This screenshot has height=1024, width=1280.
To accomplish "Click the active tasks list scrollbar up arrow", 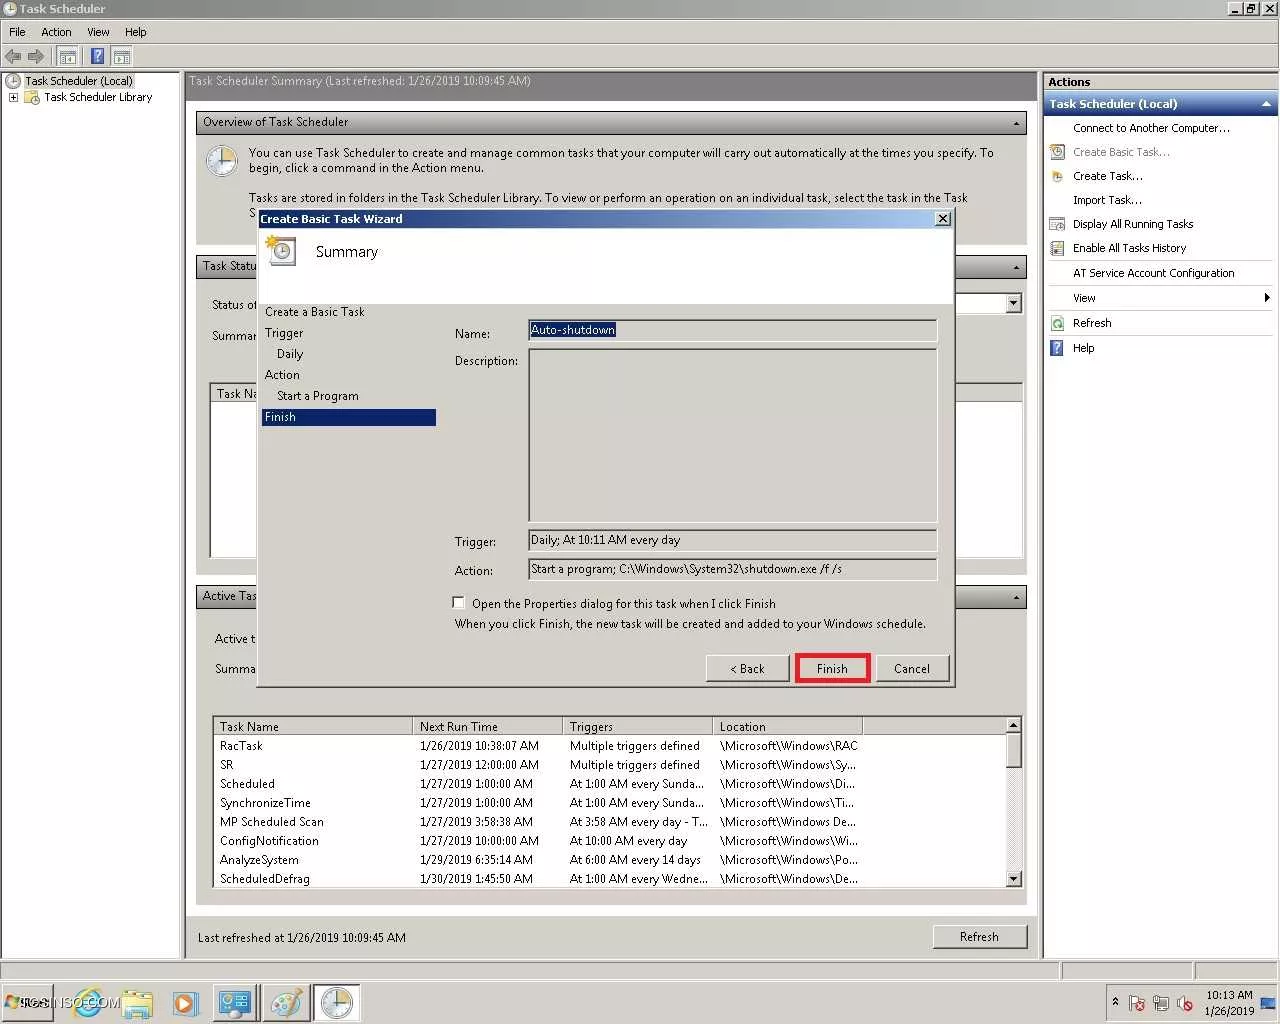I will click(x=1013, y=725).
